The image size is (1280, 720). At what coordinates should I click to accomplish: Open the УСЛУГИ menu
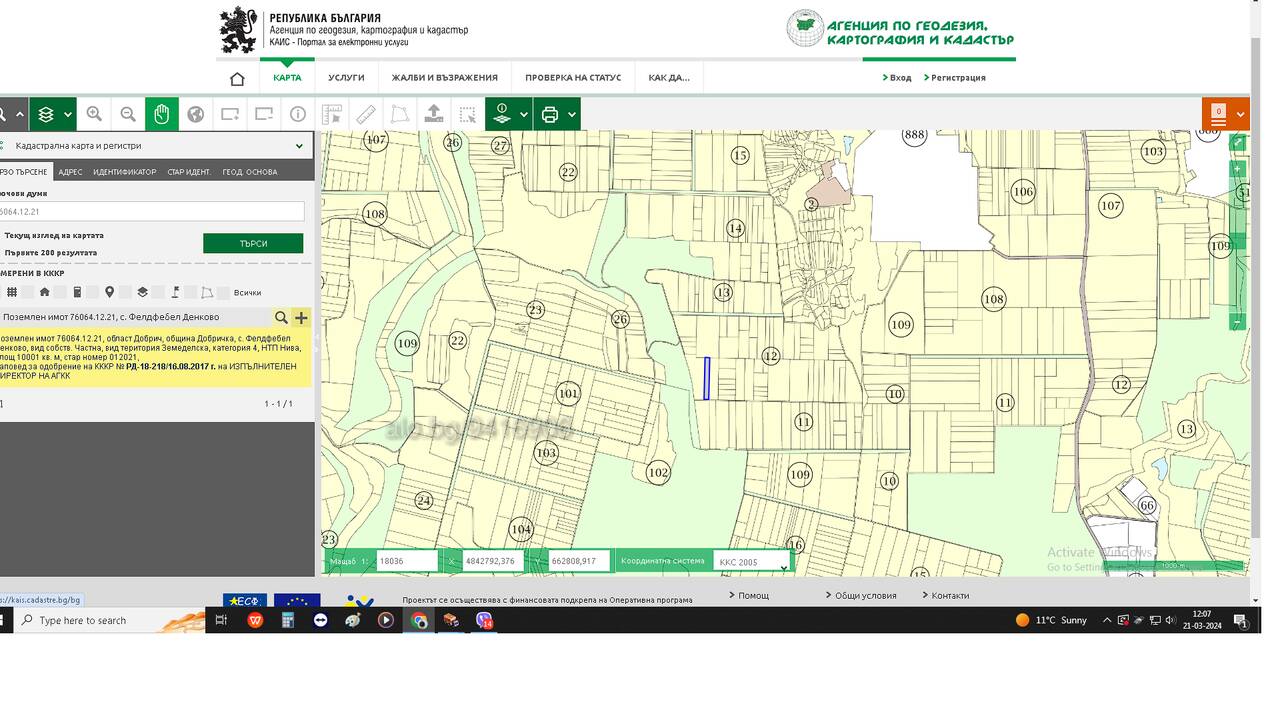click(x=346, y=77)
